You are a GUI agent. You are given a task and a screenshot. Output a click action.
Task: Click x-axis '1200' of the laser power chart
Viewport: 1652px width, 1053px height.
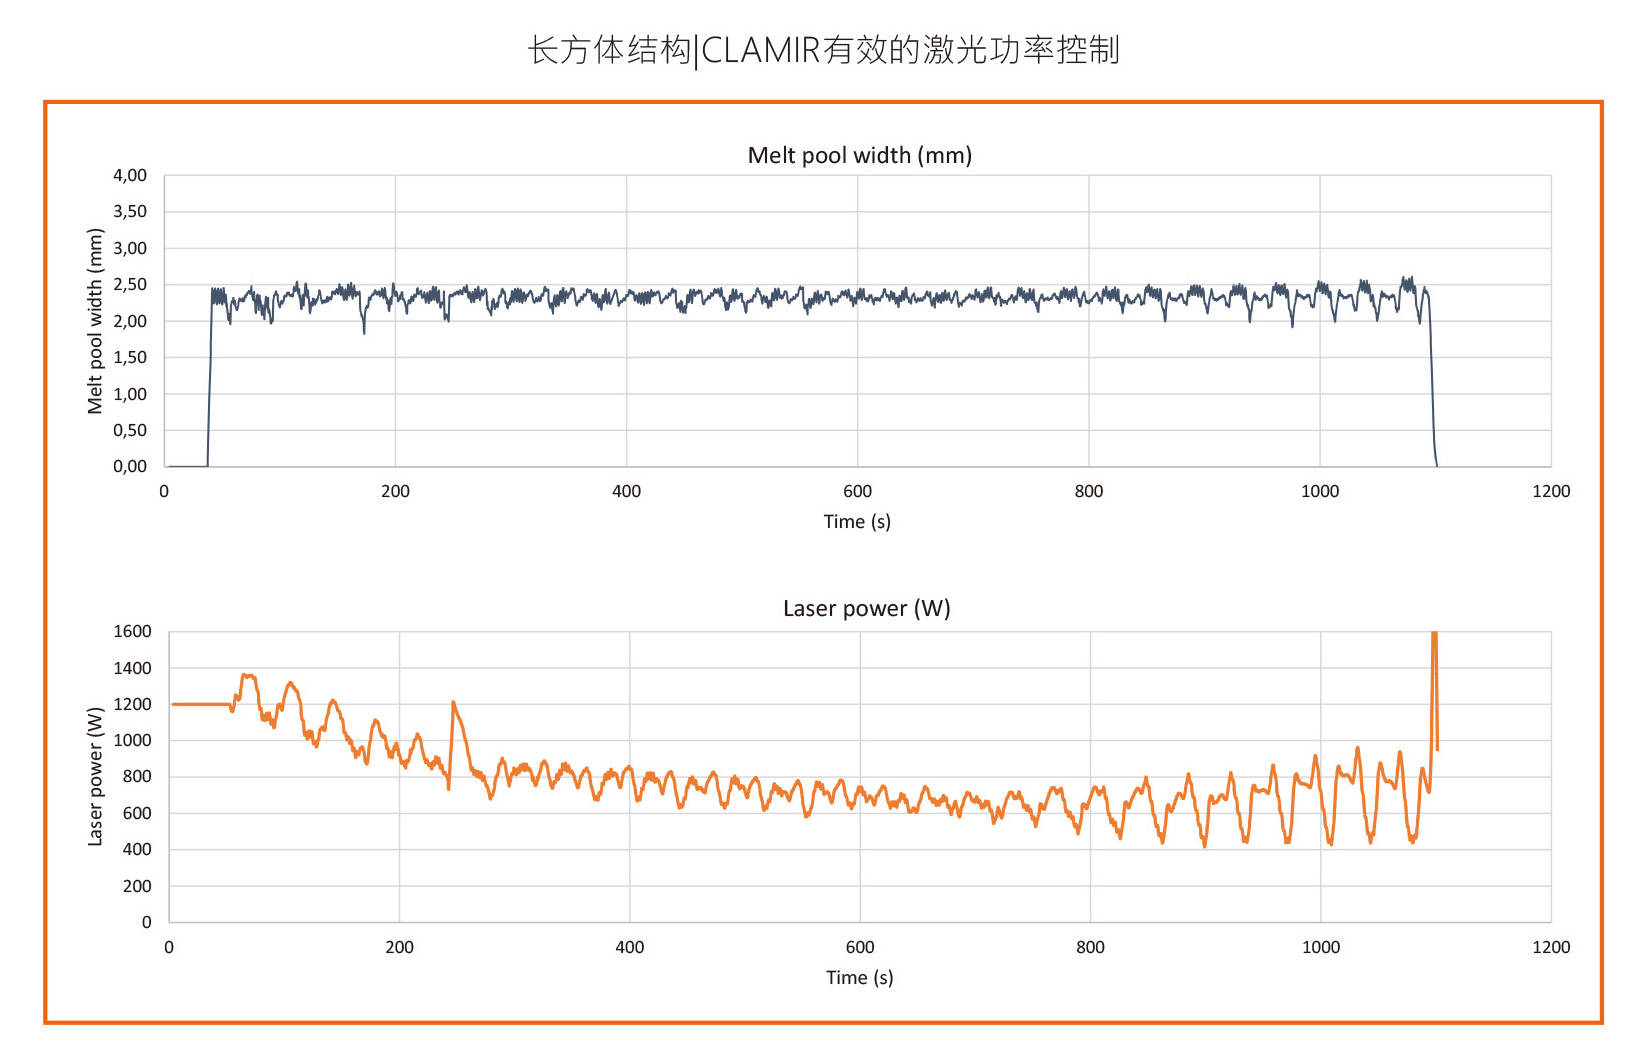[1551, 947]
